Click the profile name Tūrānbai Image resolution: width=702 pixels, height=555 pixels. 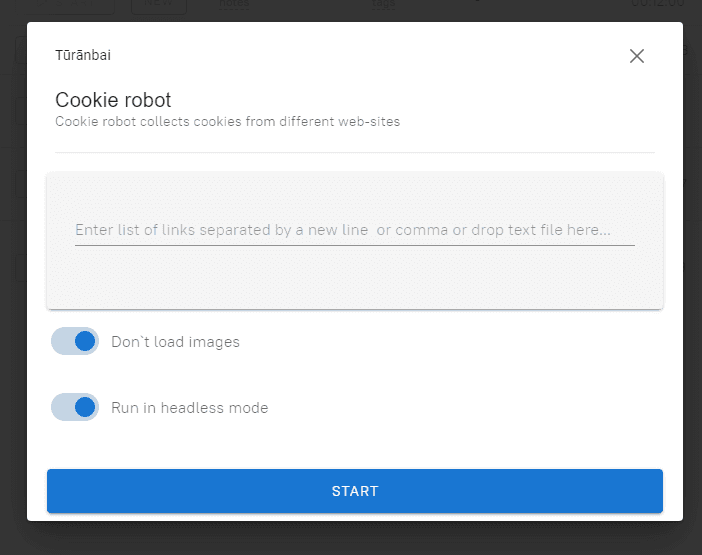83,55
